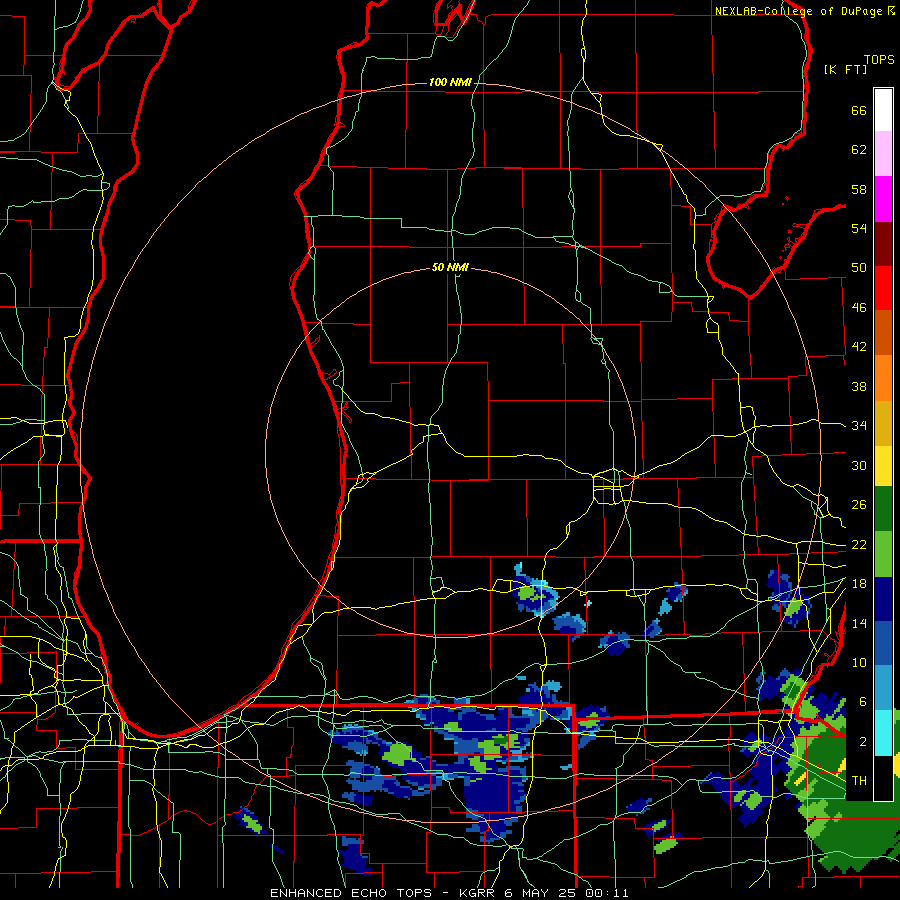Viewport: 900px width, 900px height.
Task: Click the 50 value on the color scale
Action: [x=859, y=268]
